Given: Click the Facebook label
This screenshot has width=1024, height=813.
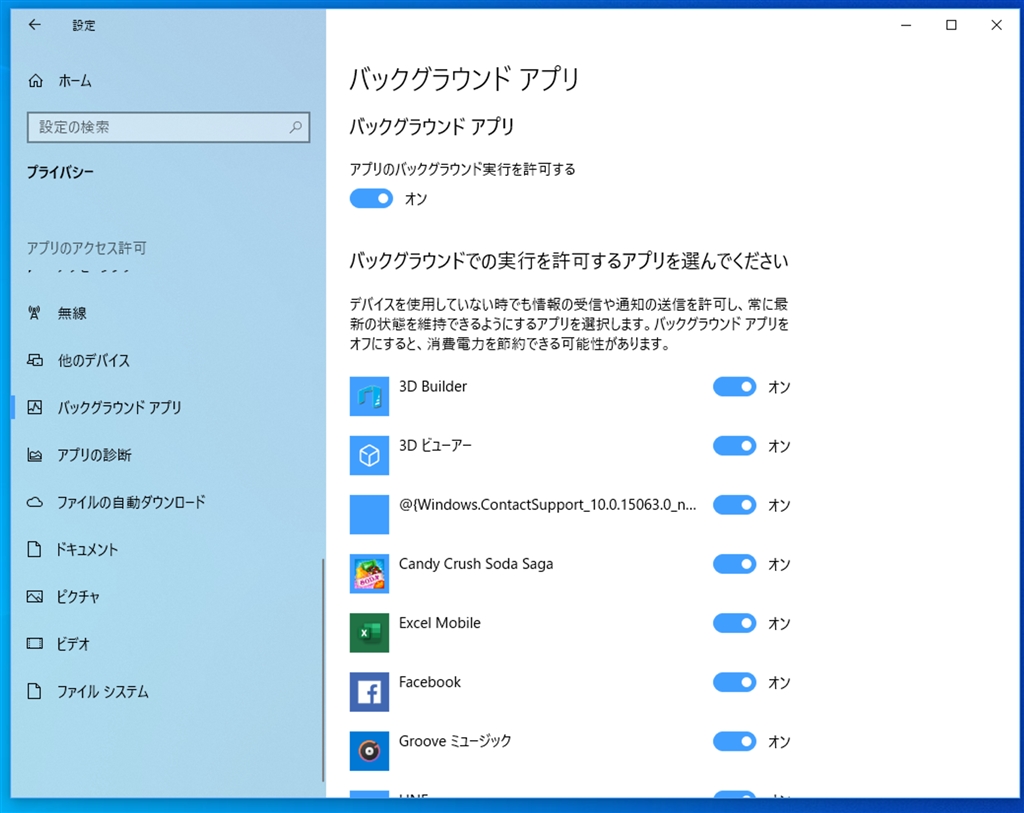Looking at the screenshot, I should 430,682.
